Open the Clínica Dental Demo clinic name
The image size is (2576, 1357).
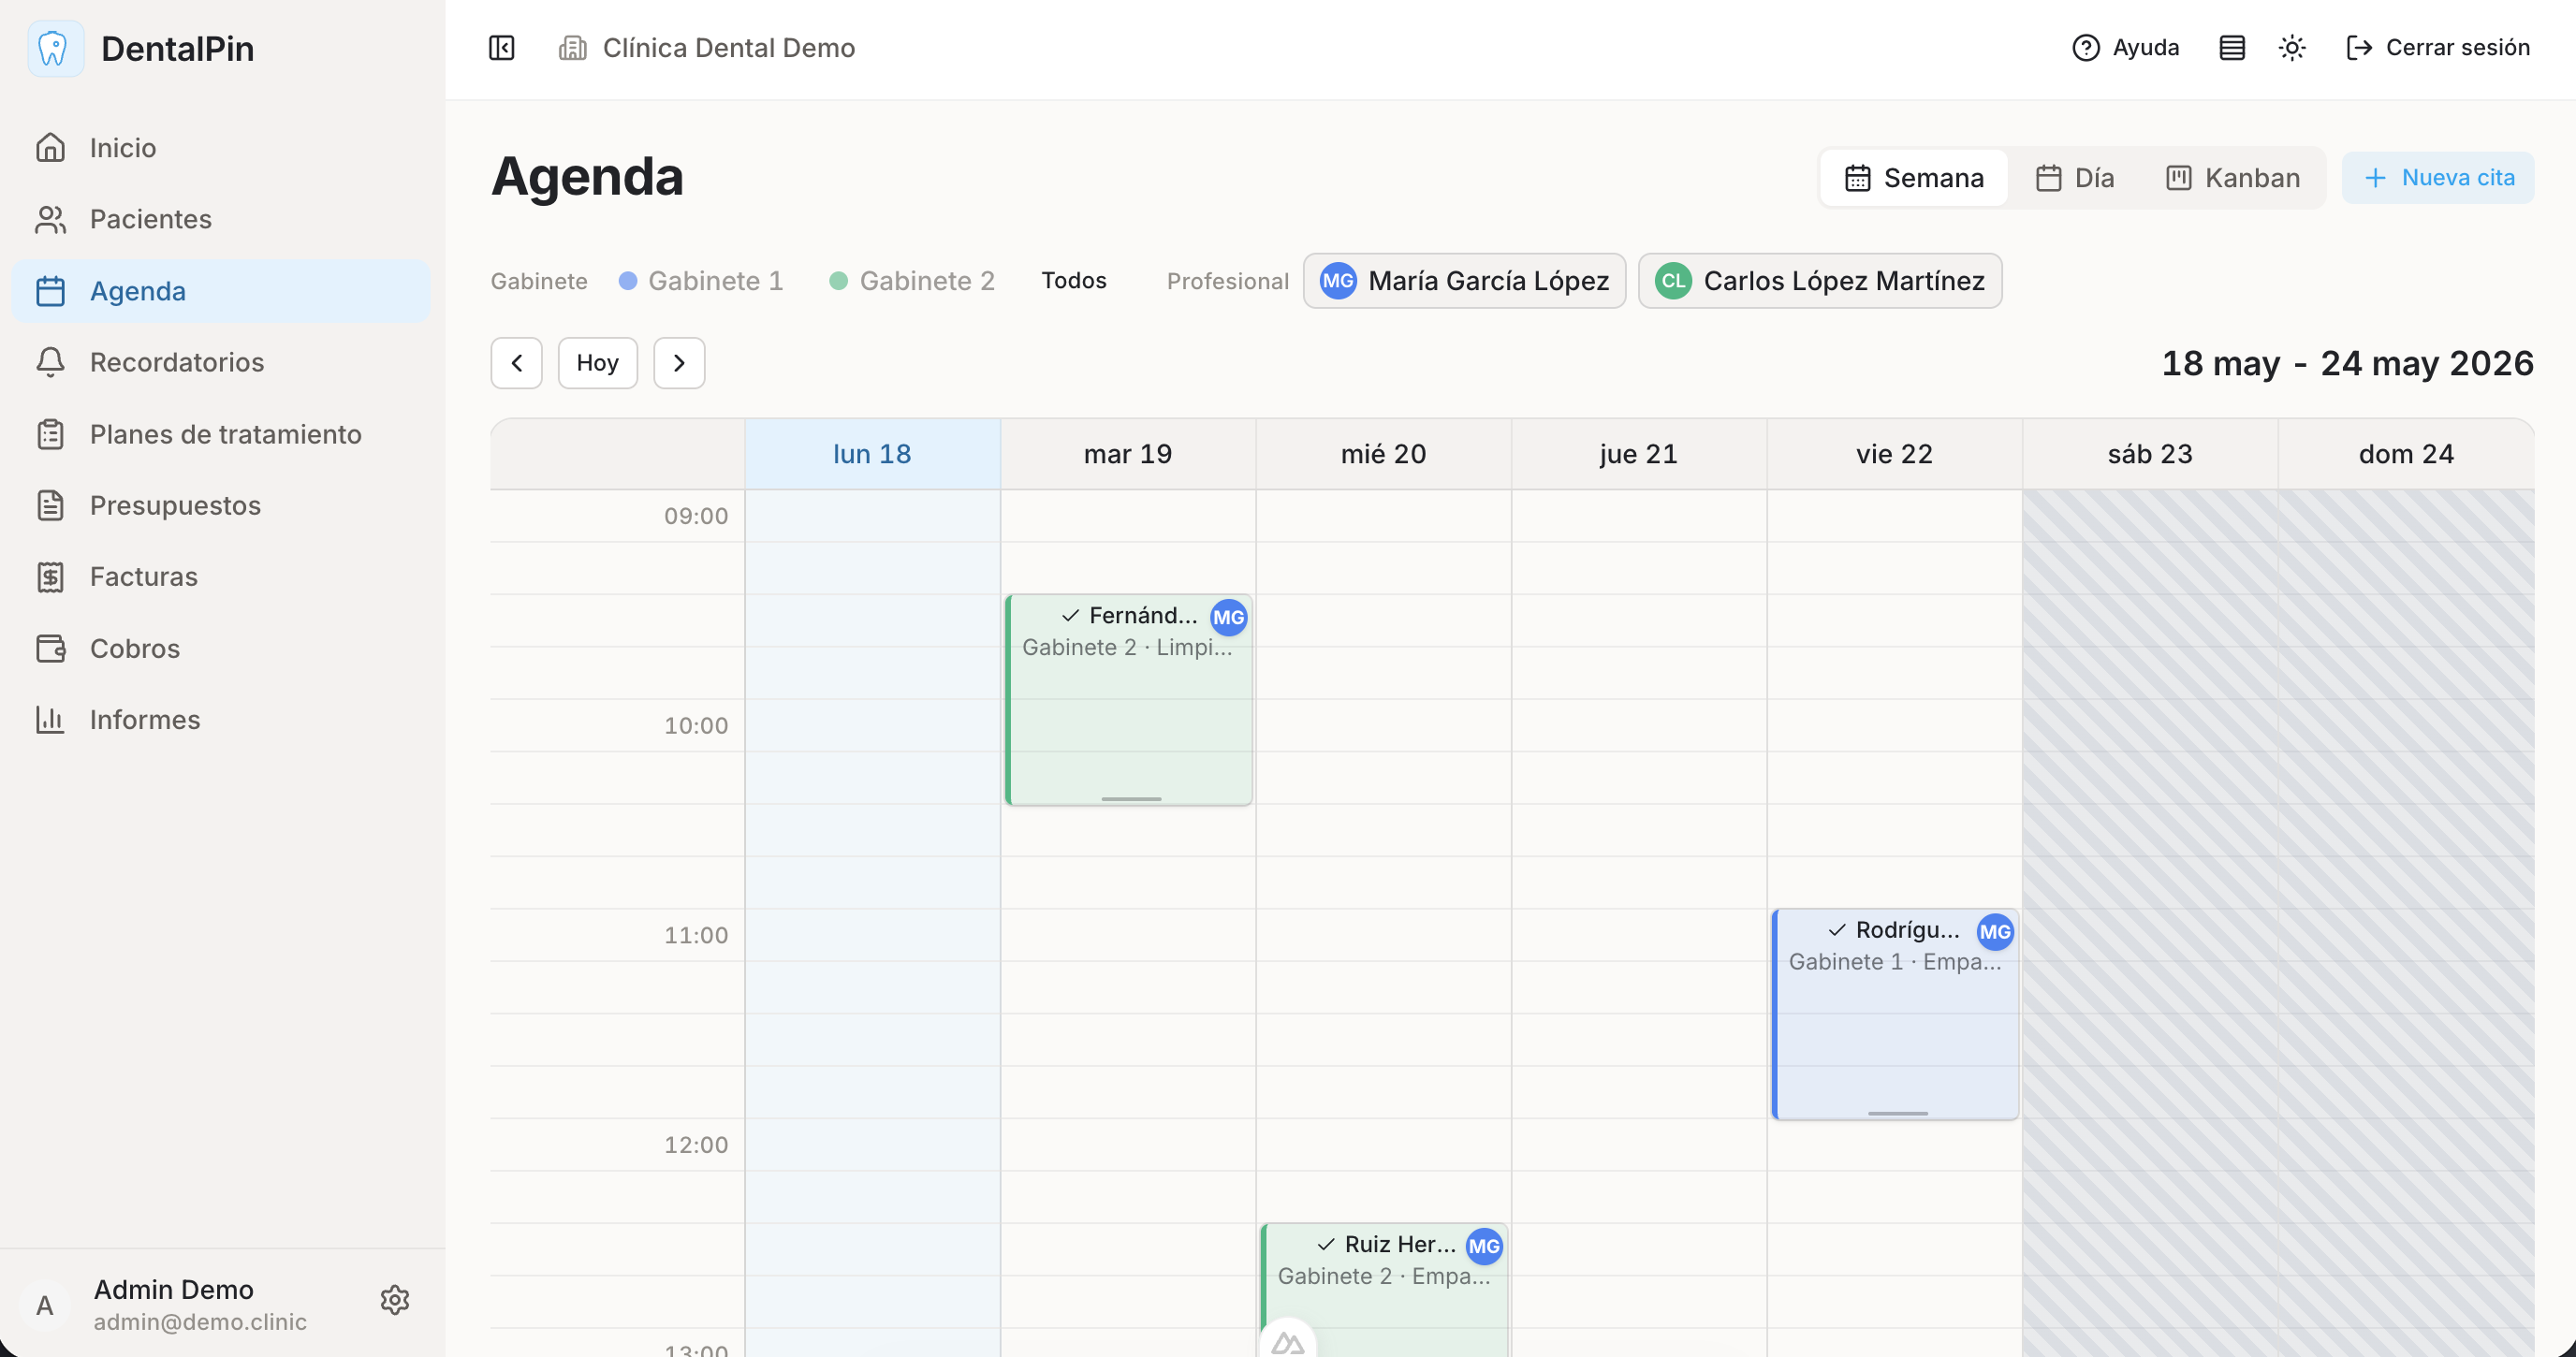[728, 47]
